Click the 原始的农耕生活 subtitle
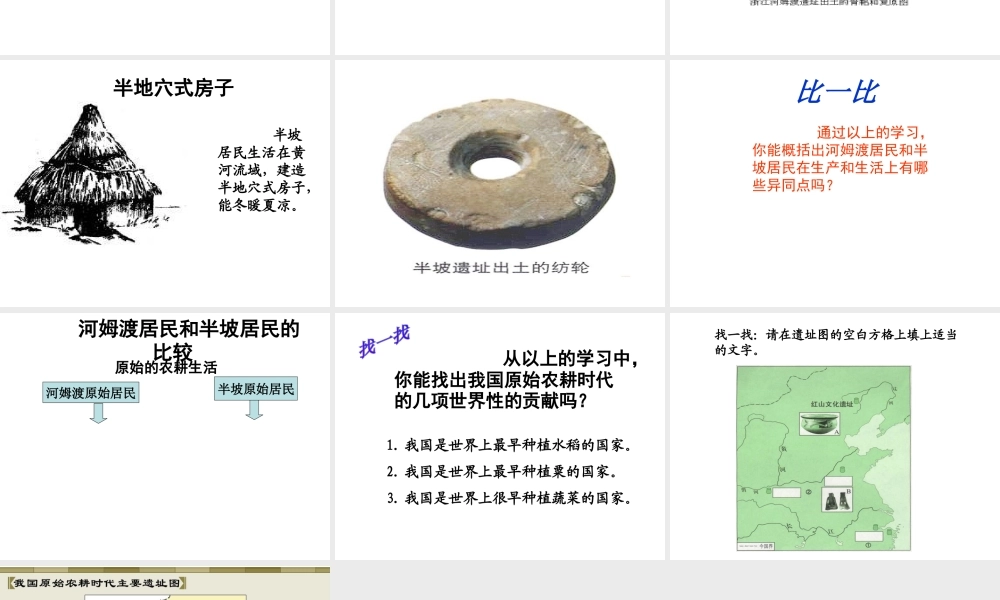The image size is (1000, 600). click(166, 367)
